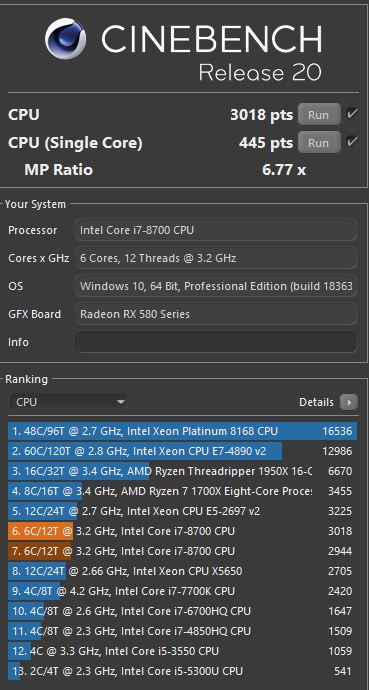Image resolution: width=369 pixels, height=690 pixels.
Task: Select the Processor field showing i7-8700
Action: point(216,230)
